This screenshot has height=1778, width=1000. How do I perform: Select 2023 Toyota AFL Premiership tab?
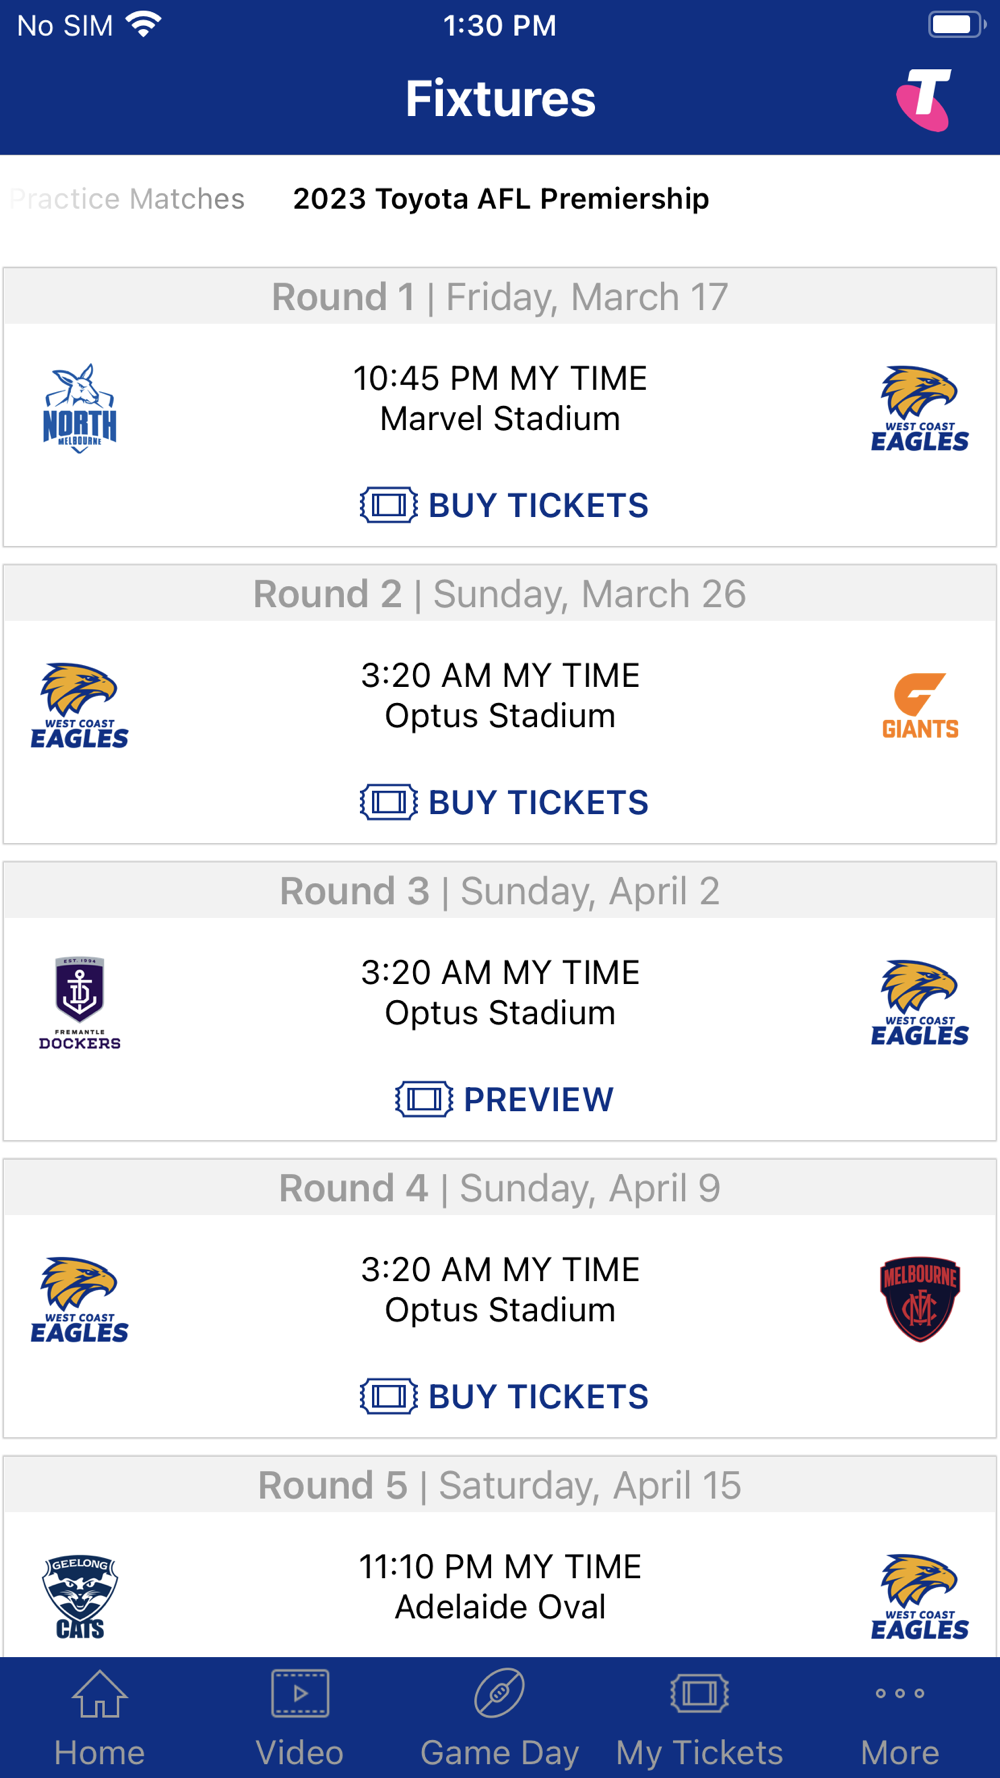[500, 199]
